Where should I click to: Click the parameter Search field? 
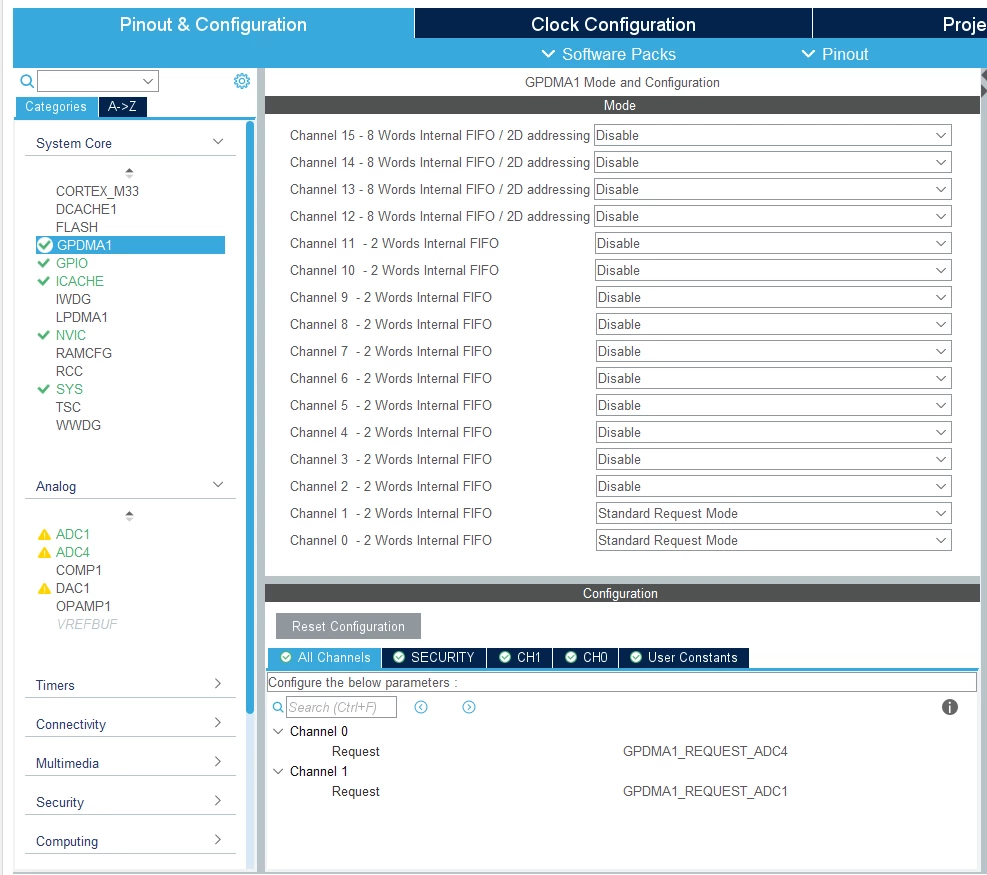[x=341, y=707]
